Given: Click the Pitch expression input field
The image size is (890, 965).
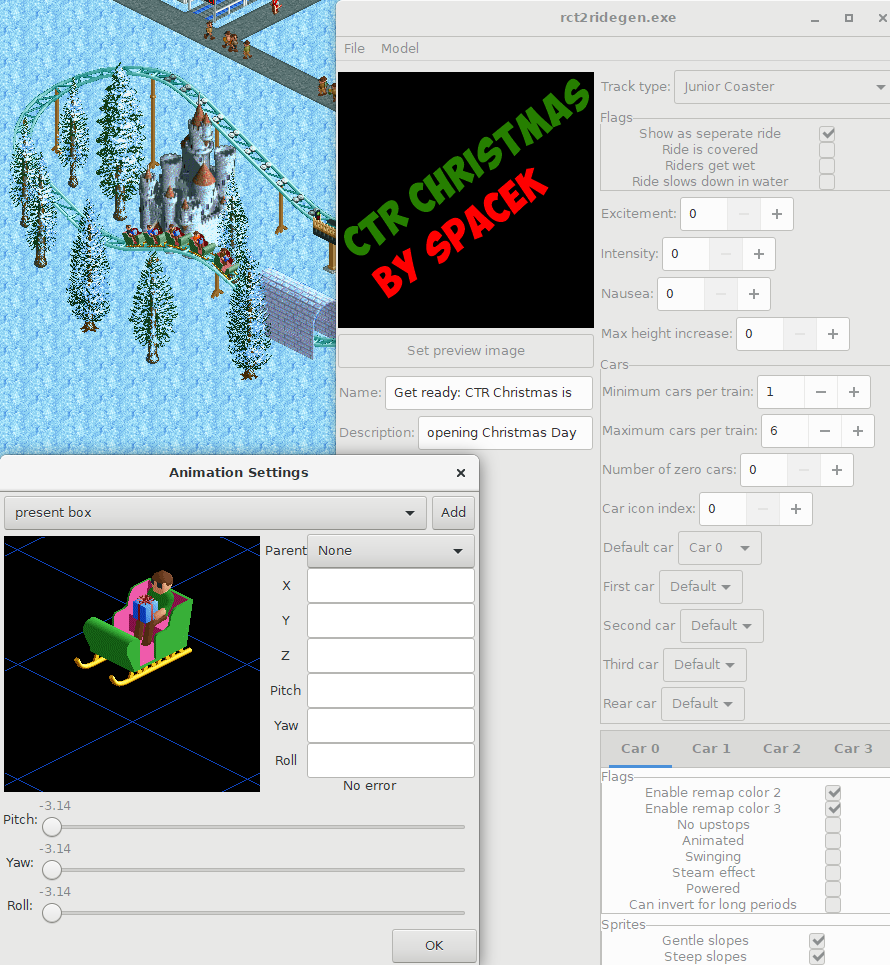Looking at the screenshot, I should tap(391, 691).
